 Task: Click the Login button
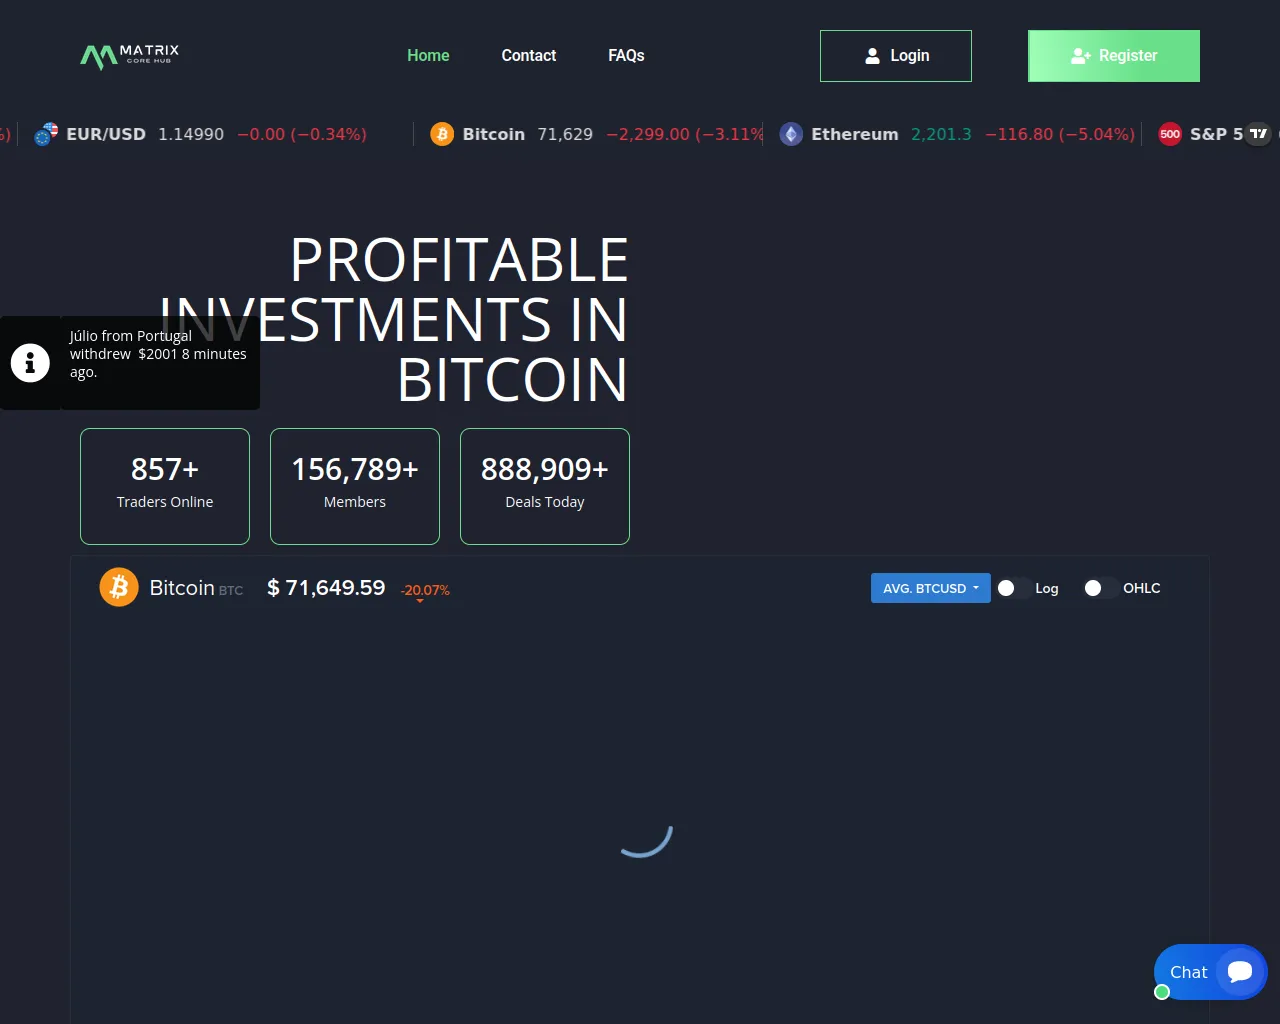pos(896,56)
